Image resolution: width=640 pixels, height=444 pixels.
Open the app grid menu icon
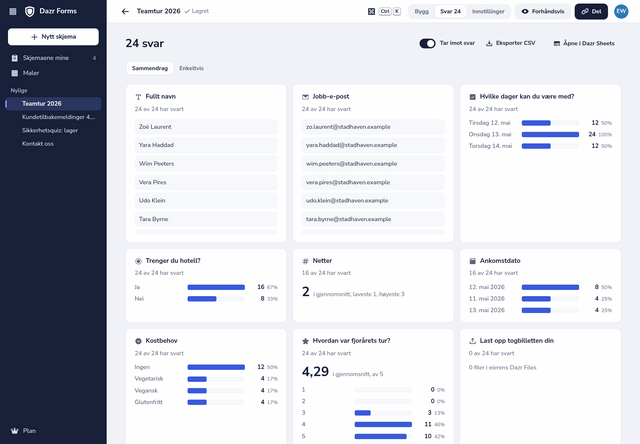tap(13, 11)
